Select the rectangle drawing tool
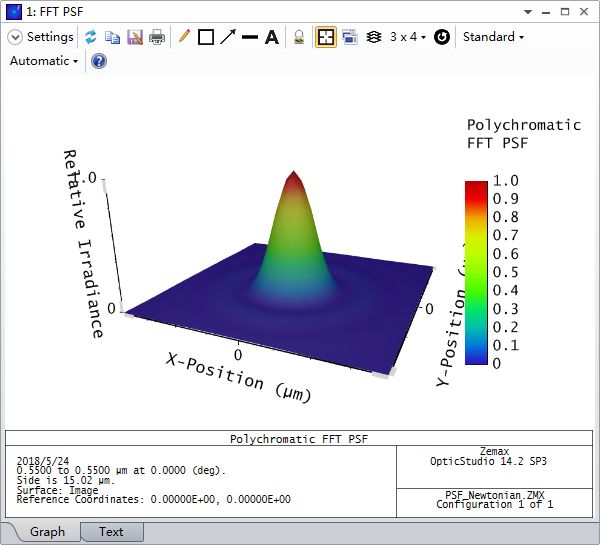The height and width of the screenshot is (545, 600). pos(206,37)
